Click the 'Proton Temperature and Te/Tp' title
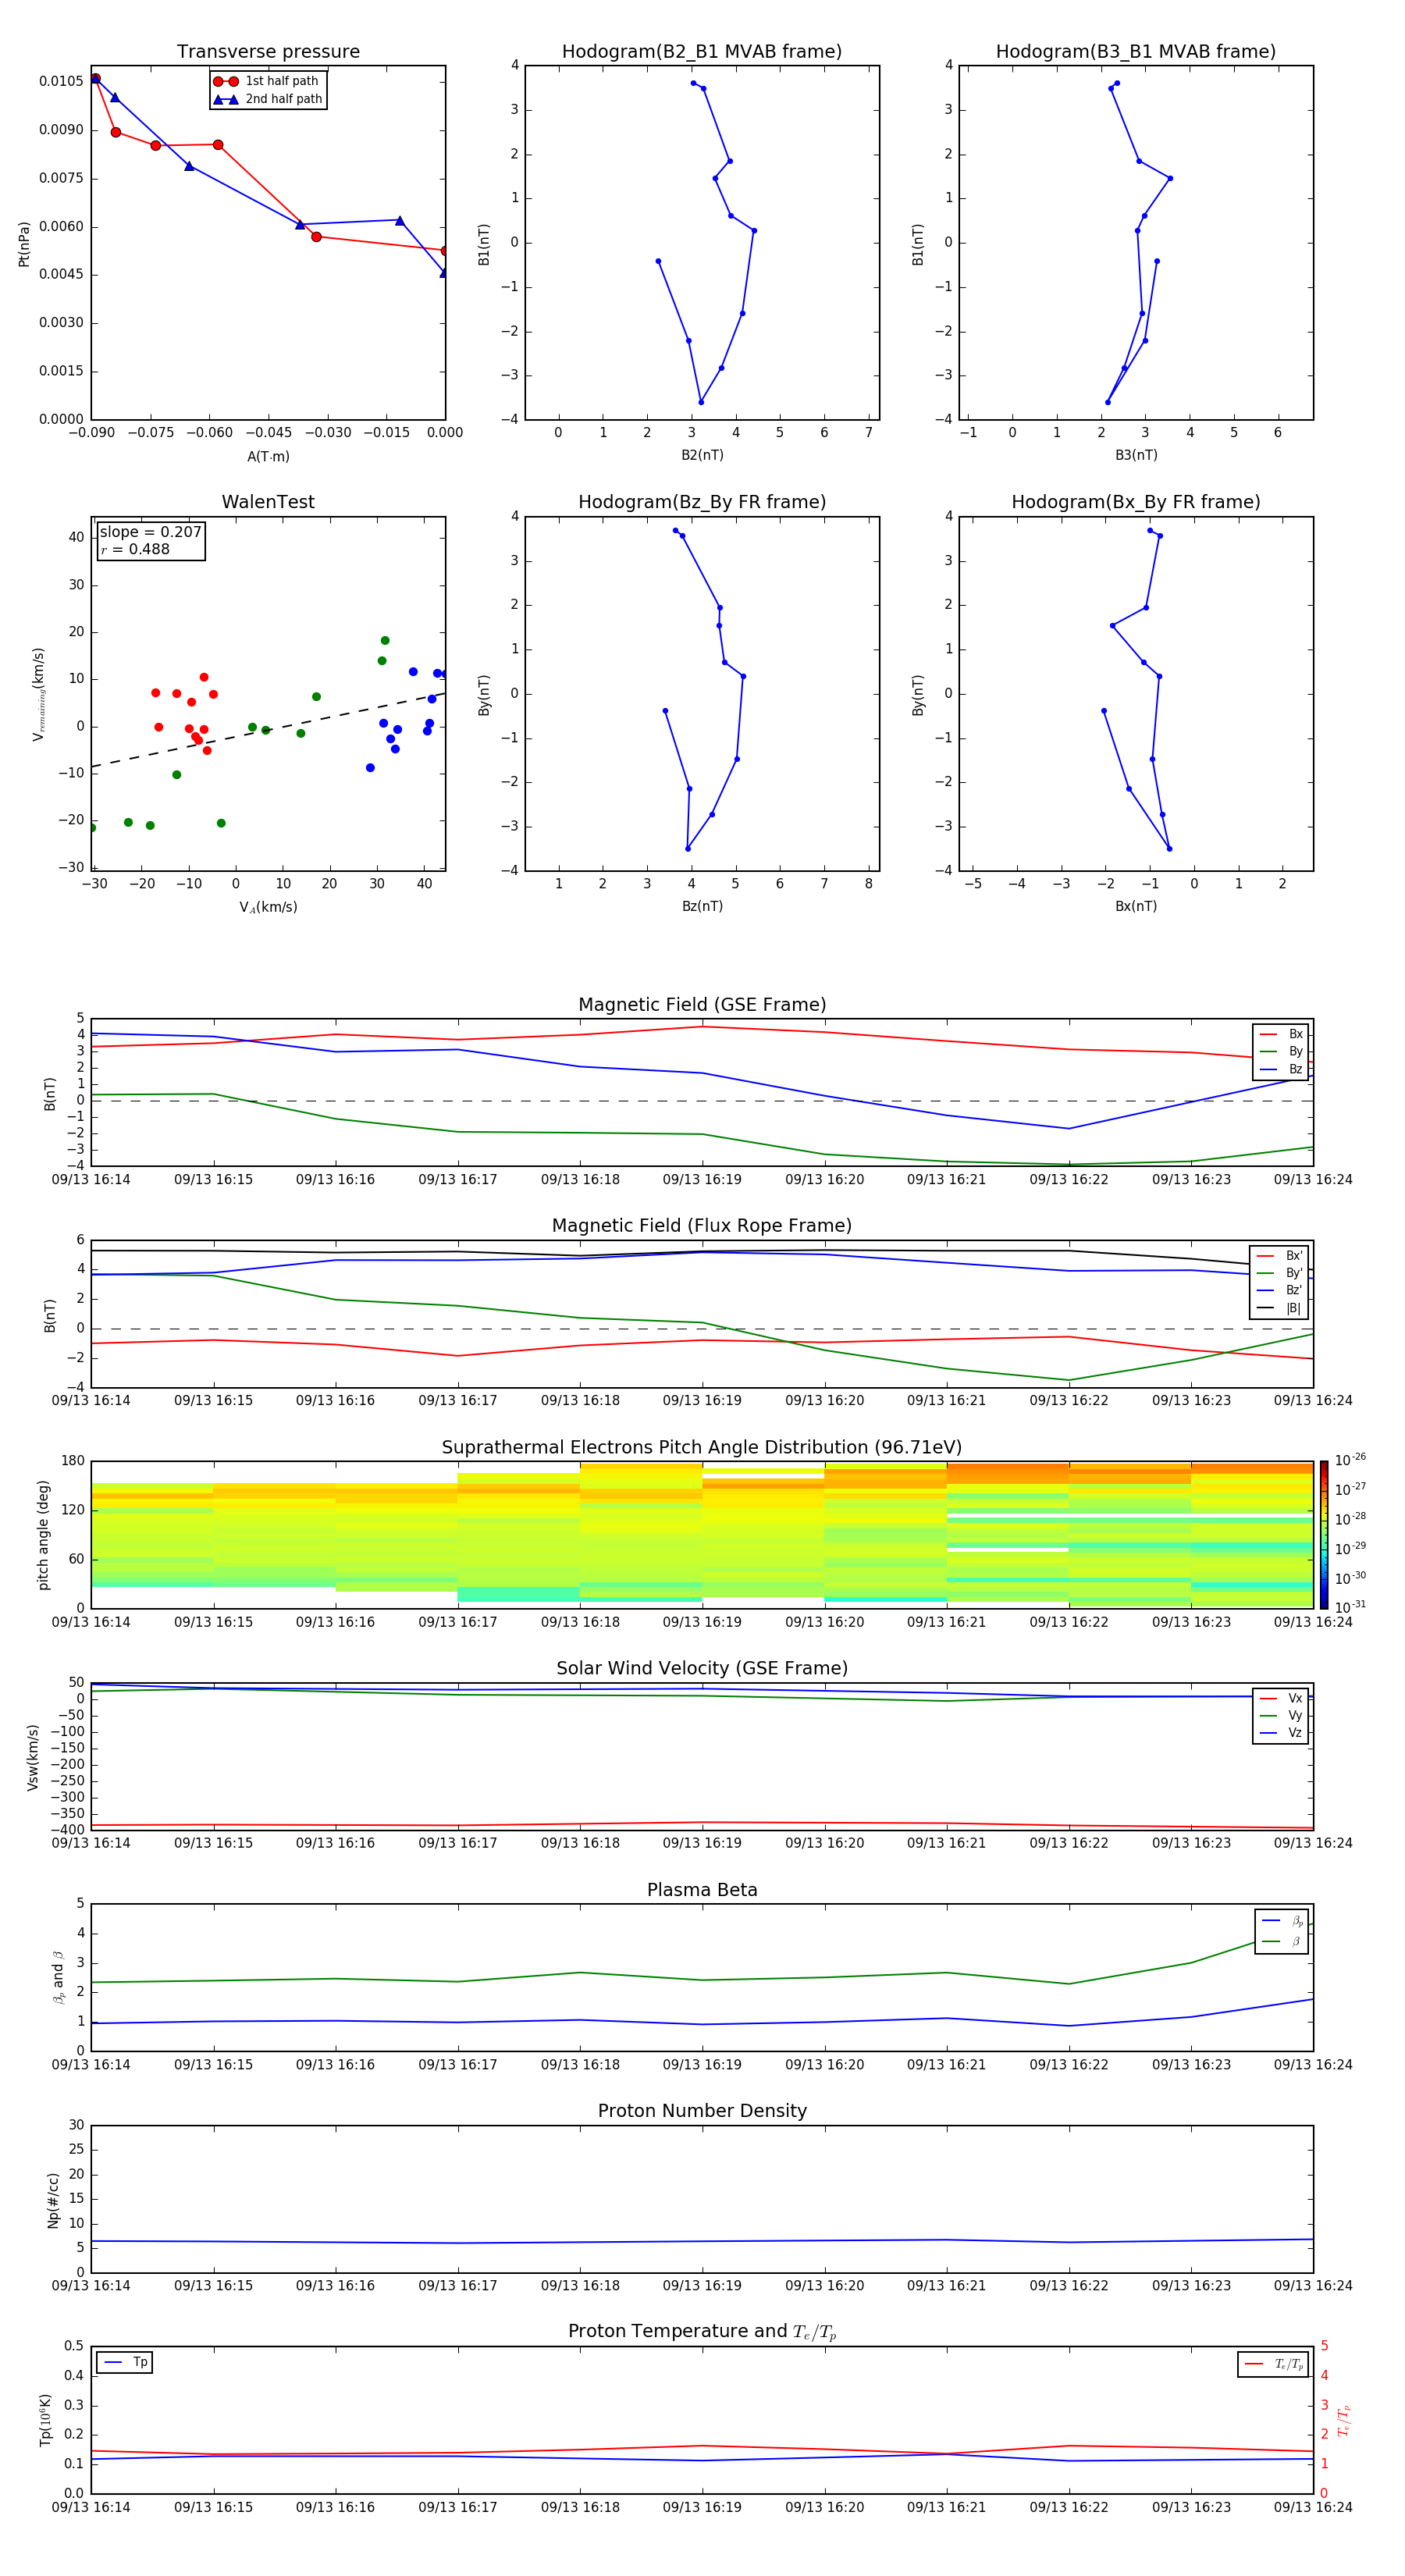This screenshot has height=2576, width=1405. [702, 2332]
